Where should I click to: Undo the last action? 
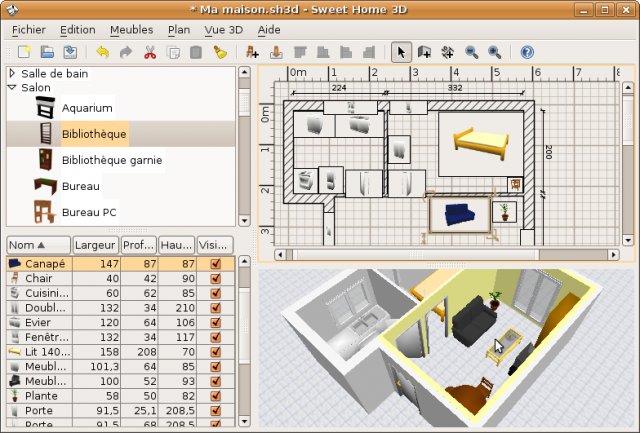click(x=102, y=52)
